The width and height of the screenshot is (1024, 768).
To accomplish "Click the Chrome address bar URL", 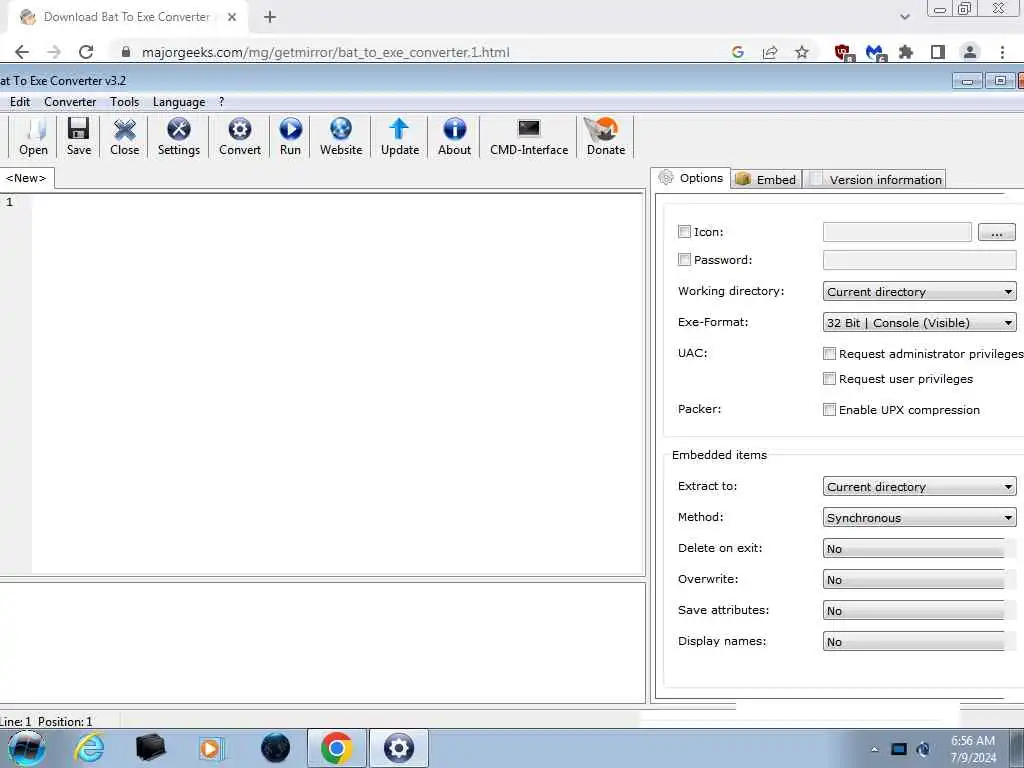I will [325, 52].
